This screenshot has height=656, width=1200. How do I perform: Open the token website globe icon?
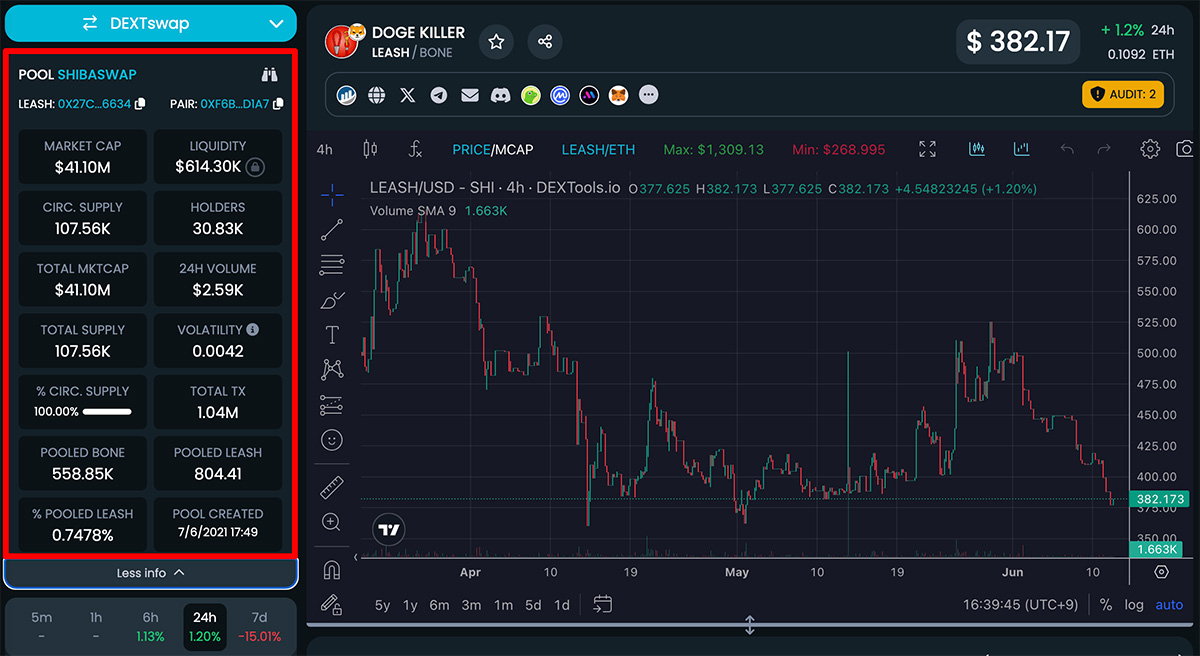[x=377, y=95]
